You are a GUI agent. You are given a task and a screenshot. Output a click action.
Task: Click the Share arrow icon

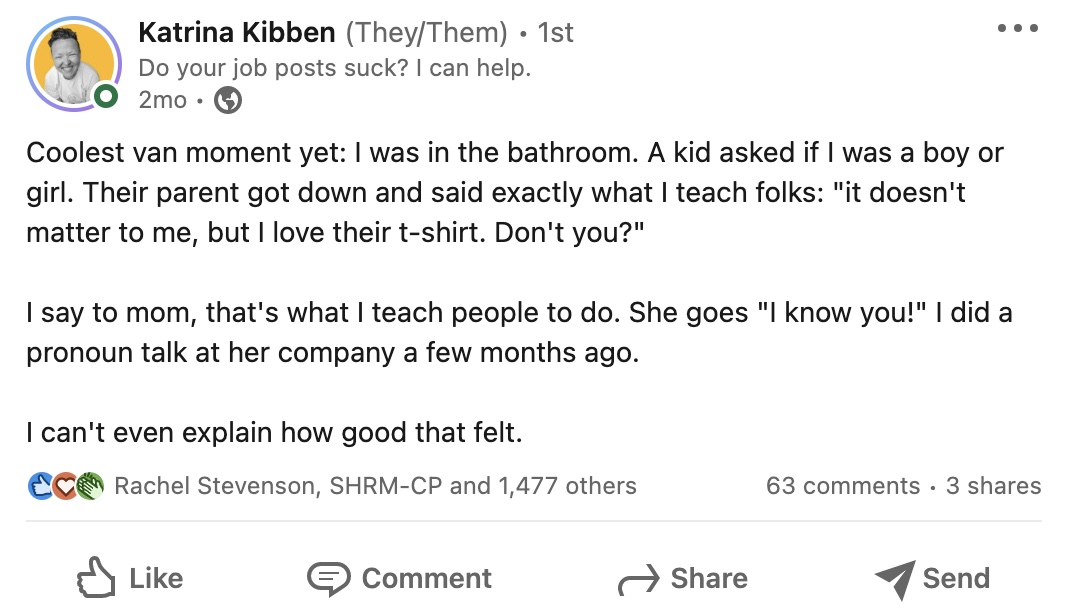637,578
